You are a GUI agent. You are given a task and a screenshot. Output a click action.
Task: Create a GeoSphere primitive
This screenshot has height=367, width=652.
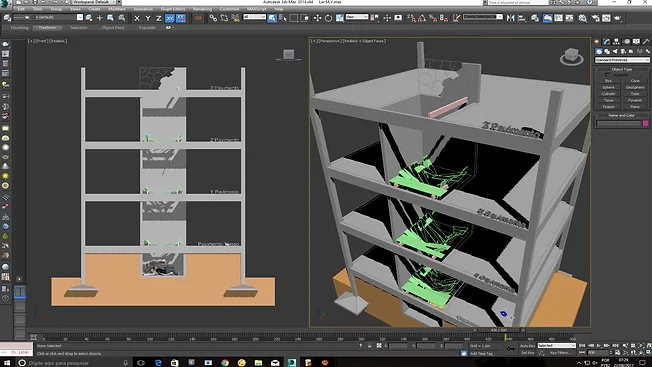click(635, 87)
